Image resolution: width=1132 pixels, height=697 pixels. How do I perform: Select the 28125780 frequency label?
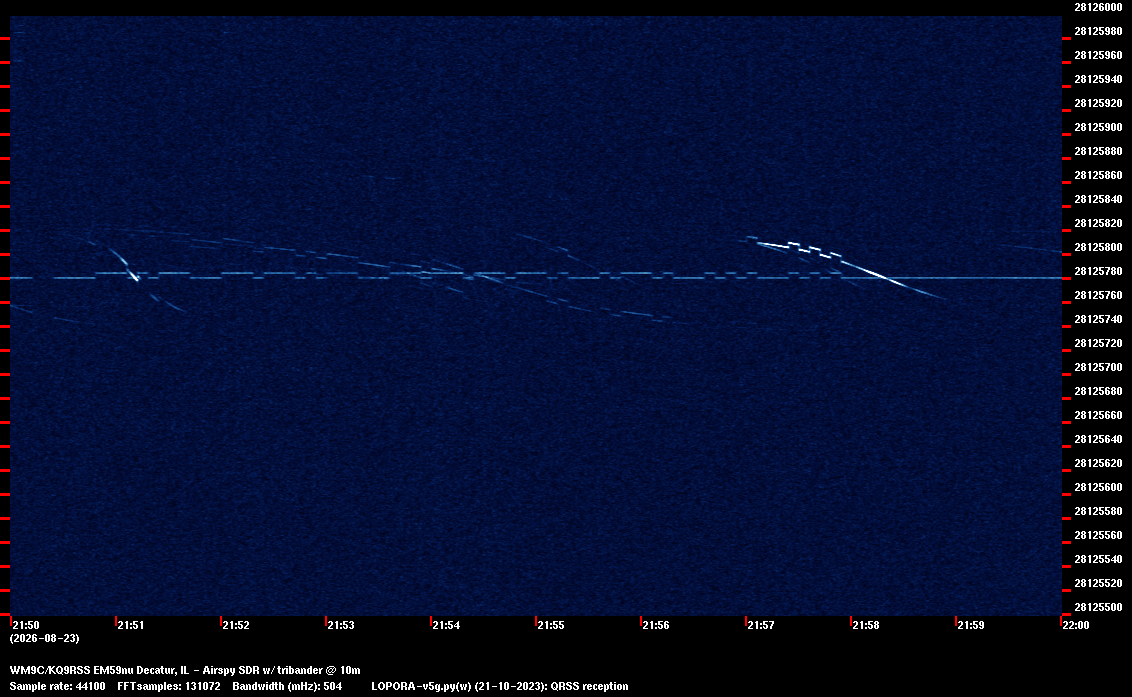pyautogui.click(x=1098, y=271)
